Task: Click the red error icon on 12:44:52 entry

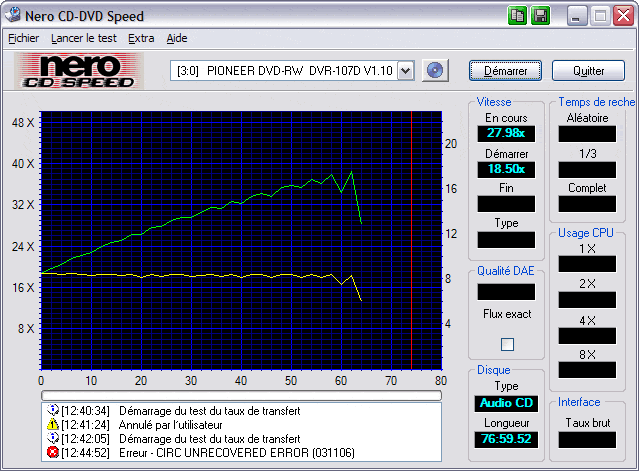Action: point(53,452)
